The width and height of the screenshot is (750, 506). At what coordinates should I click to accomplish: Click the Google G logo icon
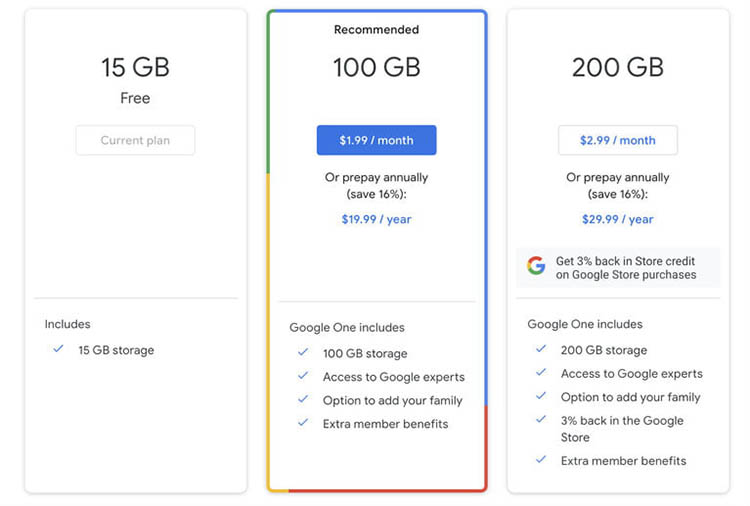pyautogui.click(x=536, y=265)
